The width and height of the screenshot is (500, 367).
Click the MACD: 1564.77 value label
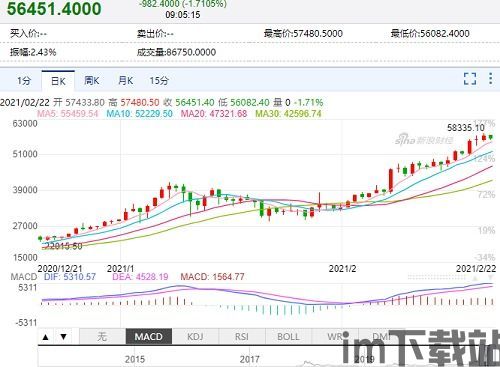click(x=212, y=277)
